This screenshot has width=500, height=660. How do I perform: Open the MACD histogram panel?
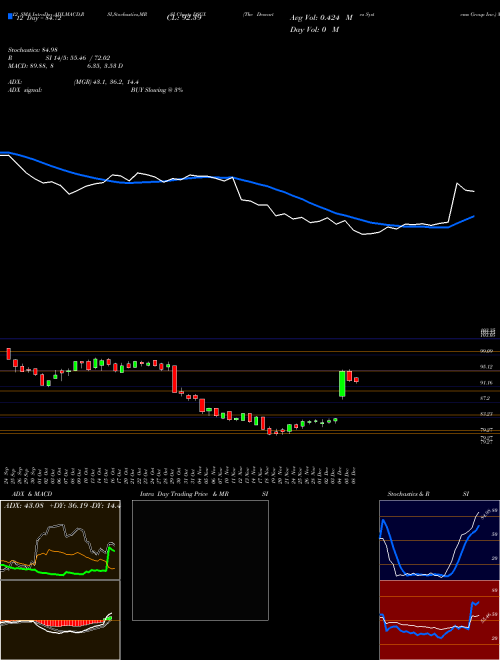coord(60,620)
